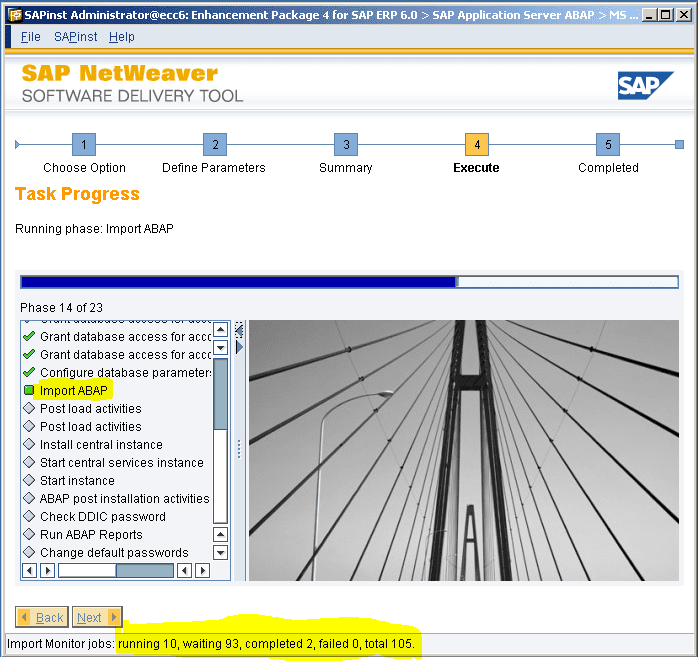Screen dimensions: 698x662
Task: Click step 4 Execute marker
Action: pyautogui.click(x=477, y=144)
